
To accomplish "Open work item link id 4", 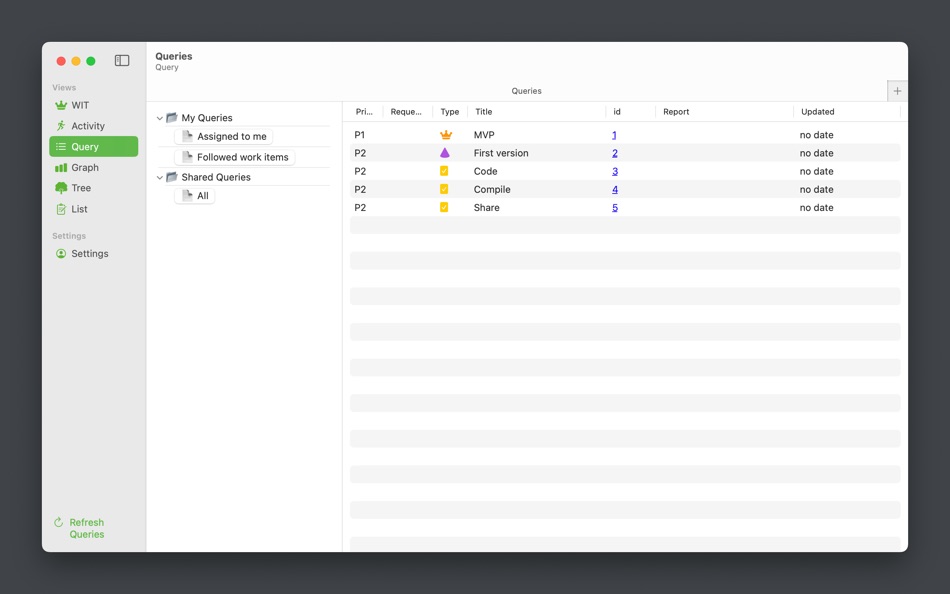I will (615, 190).
